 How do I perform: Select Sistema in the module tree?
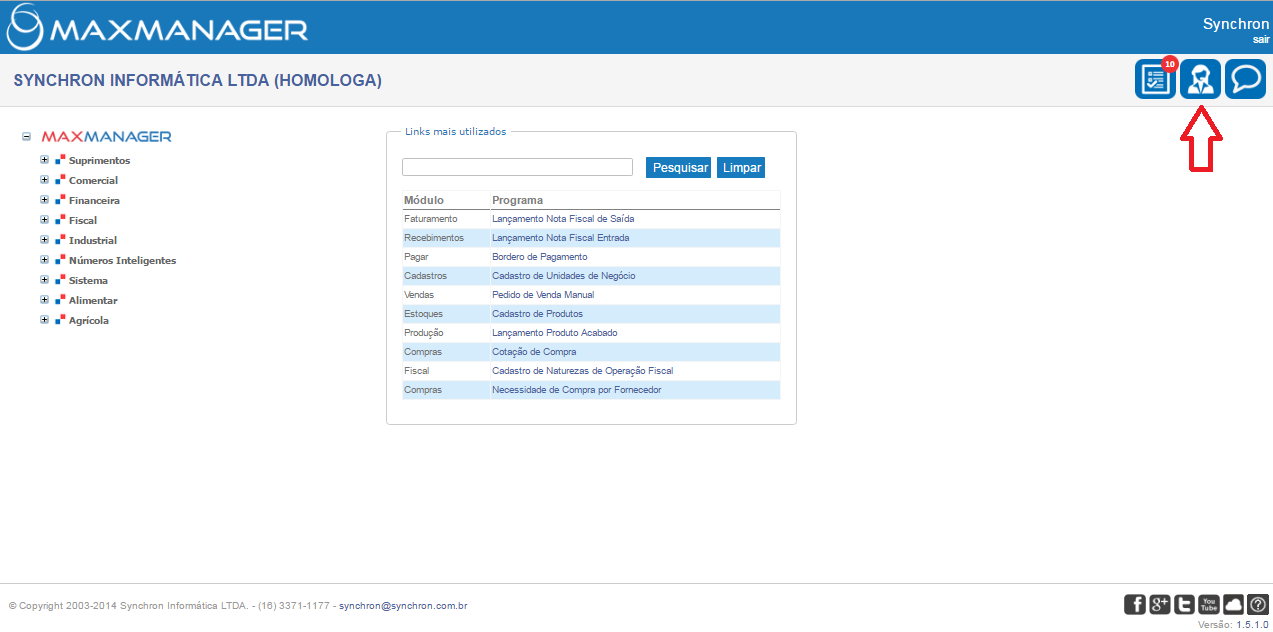[x=88, y=280]
